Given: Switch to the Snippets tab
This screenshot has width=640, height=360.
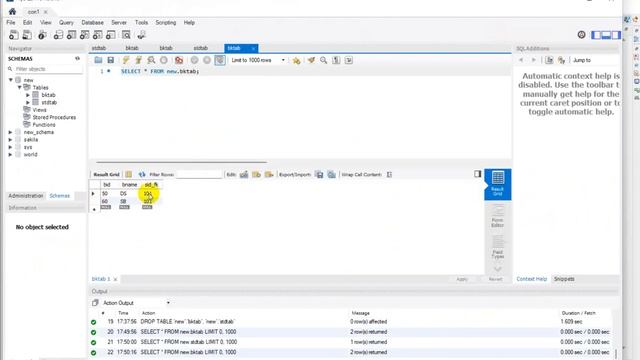Looking at the screenshot, I should pos(564,279).
